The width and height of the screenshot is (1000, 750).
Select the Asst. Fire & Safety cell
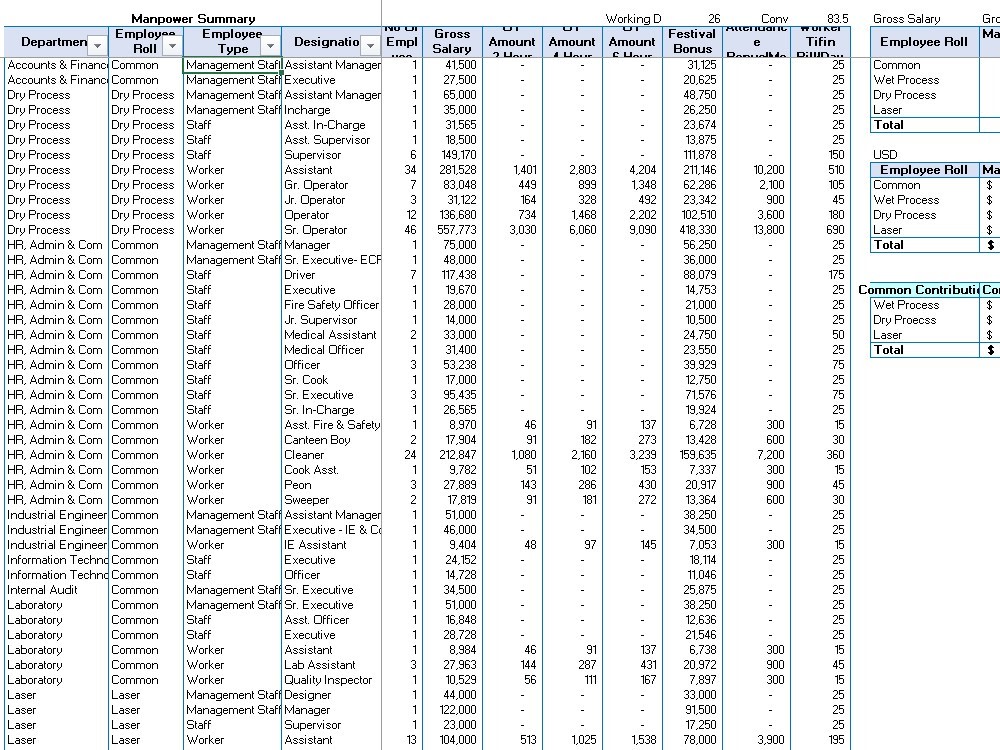coord(332,425)
